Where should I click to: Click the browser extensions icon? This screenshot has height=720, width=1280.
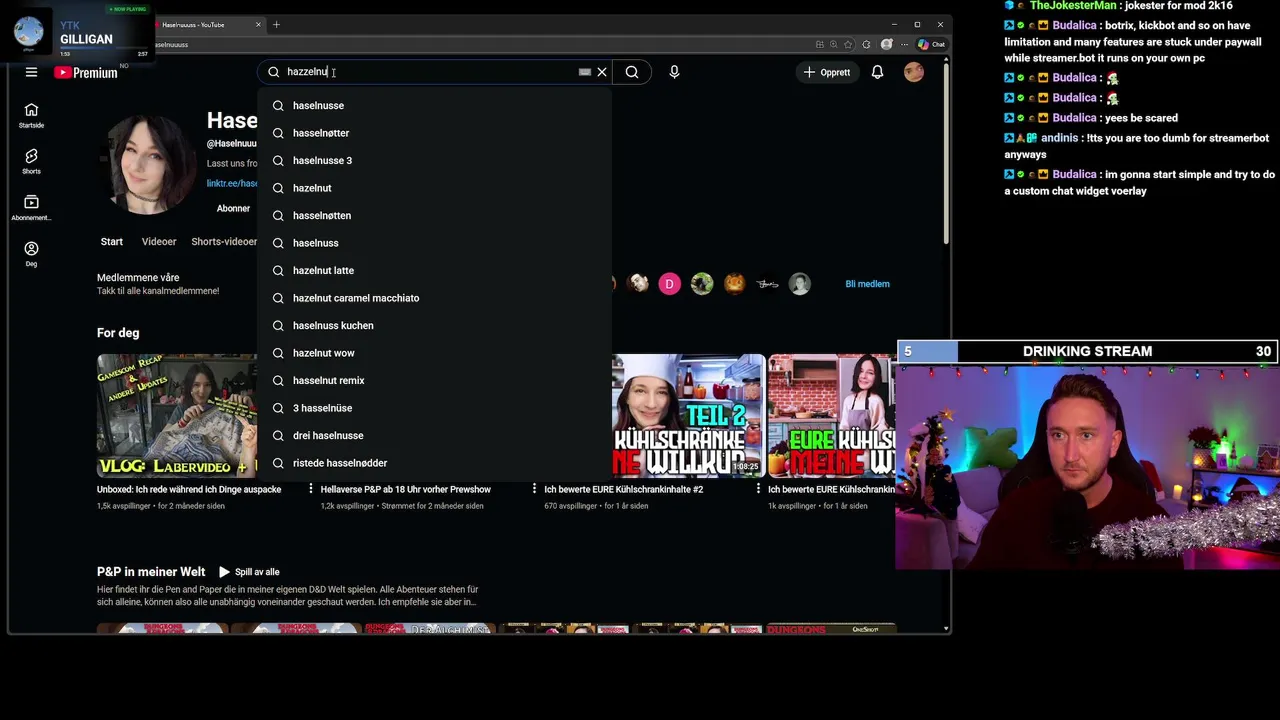[866, 44]
